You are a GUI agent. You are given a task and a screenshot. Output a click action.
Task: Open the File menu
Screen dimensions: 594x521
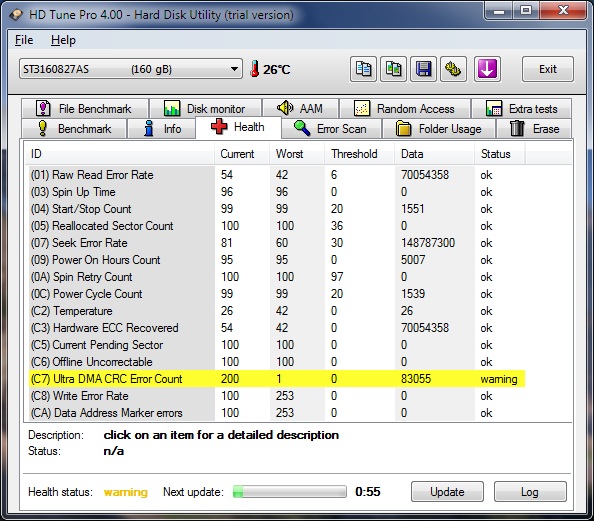click(24, 40)
